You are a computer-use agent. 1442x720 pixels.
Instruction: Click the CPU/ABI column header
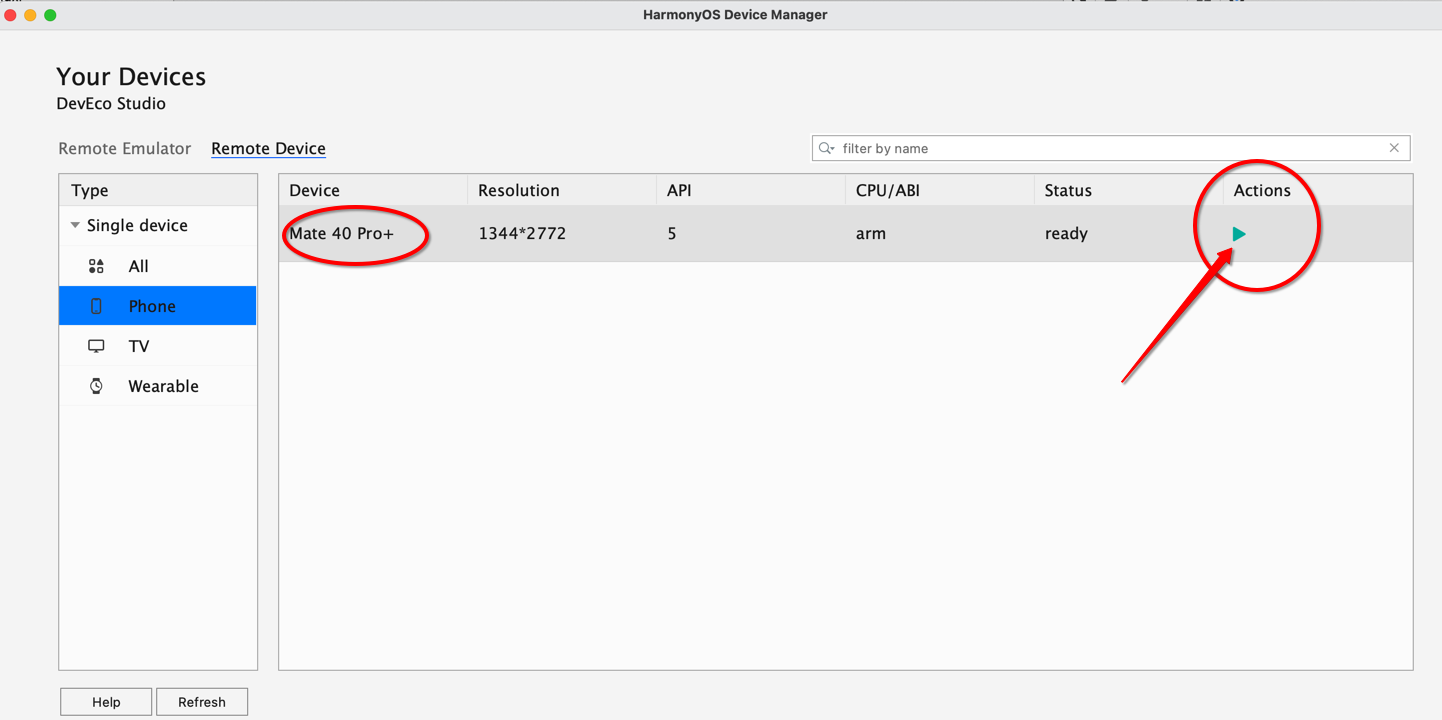coord(888,189)
